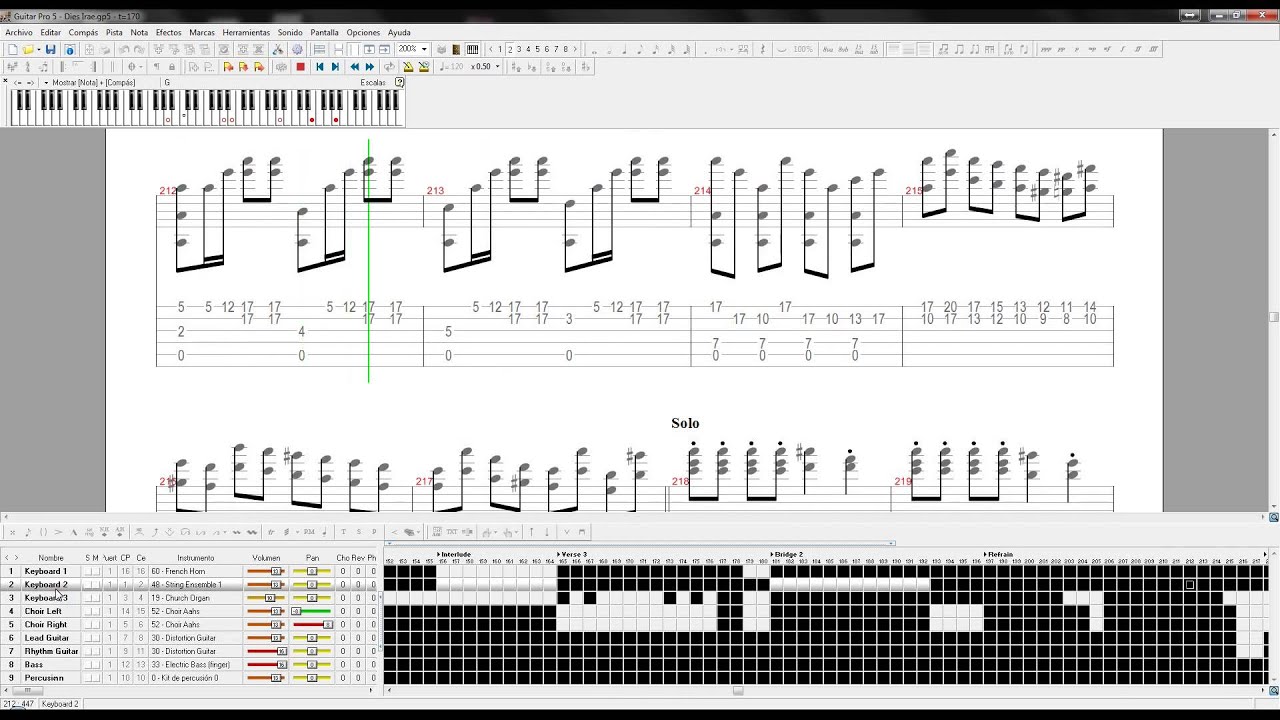Select the pianississimo ppp dynamics icon
1280x720 pixels.
(x=1046, y=49)
